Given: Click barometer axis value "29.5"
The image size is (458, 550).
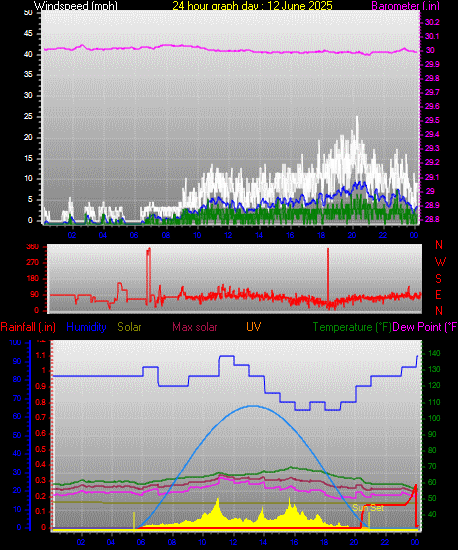Looking at the screenshot, I should (x=432, y=120).
